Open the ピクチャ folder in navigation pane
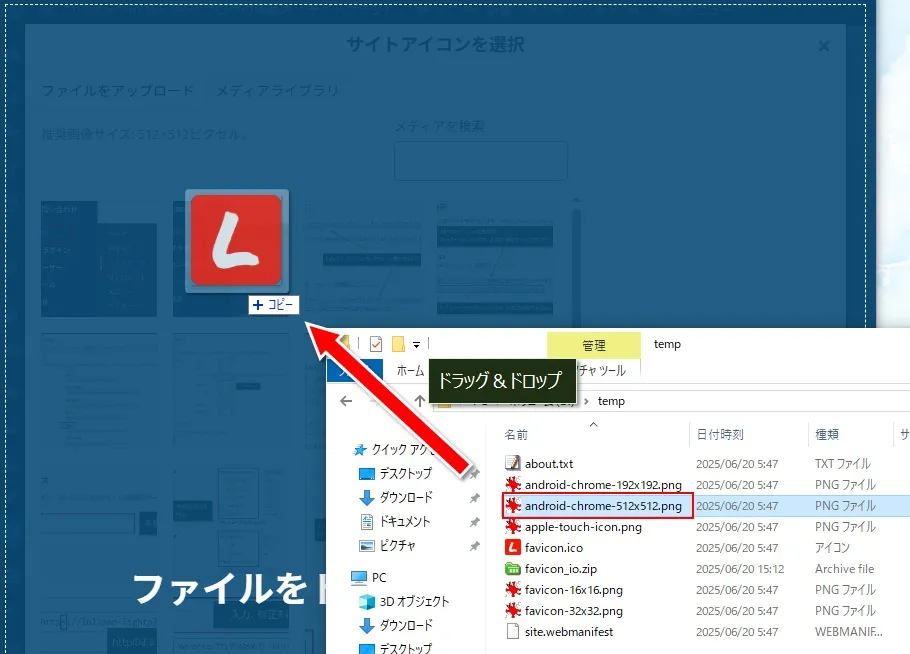 click(397, 545)
